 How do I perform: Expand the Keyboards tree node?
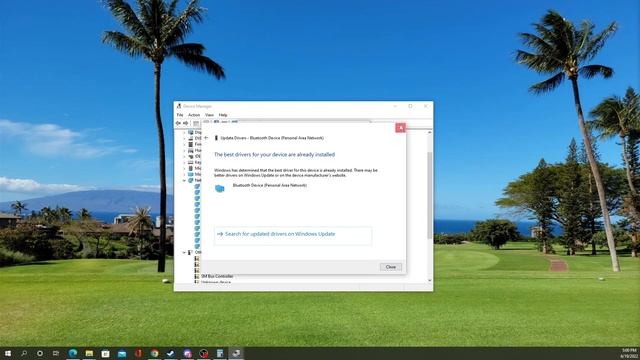184,162
